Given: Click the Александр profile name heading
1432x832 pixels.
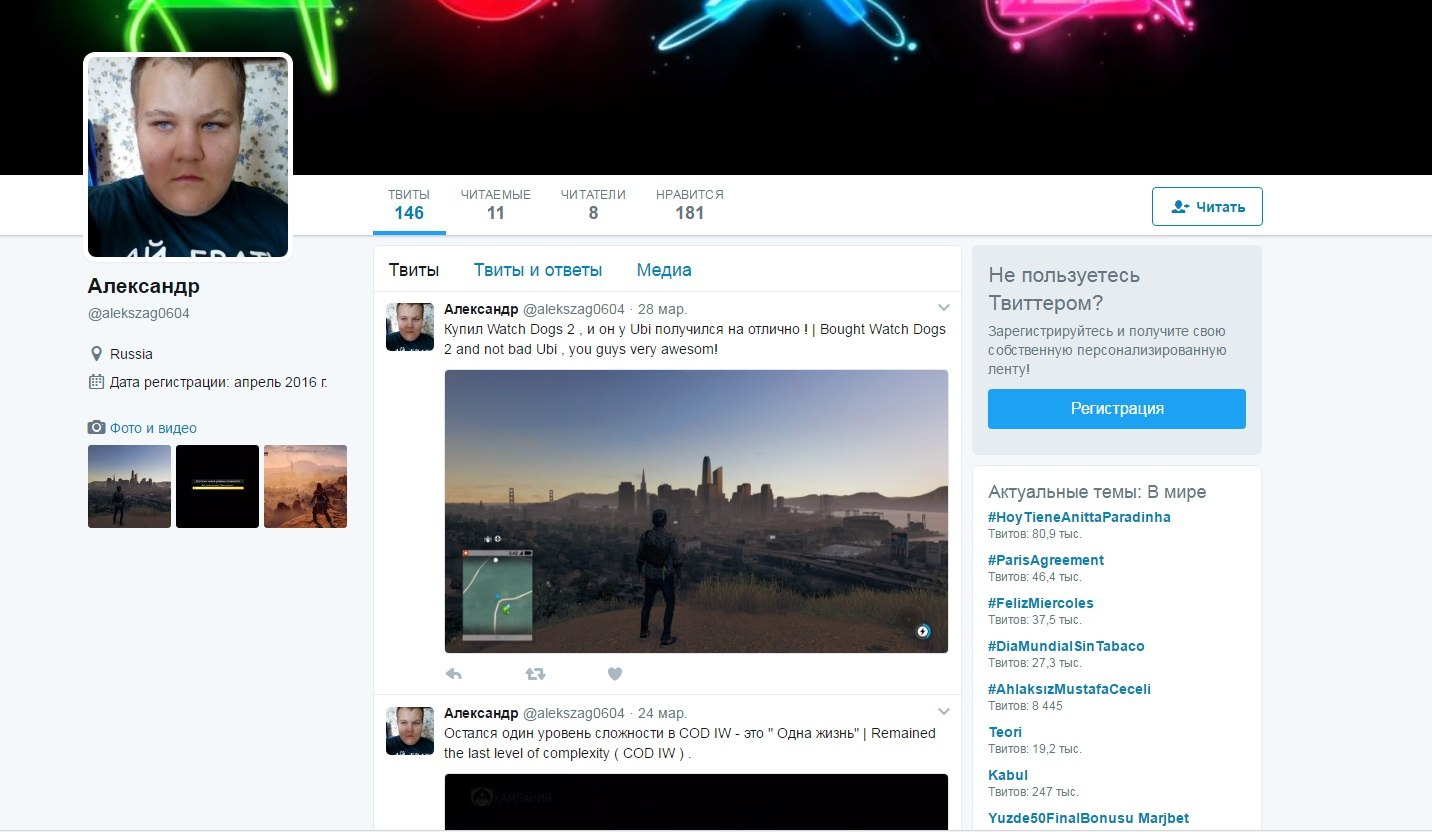Looking at the screenshot, I should tap(144, 286).
